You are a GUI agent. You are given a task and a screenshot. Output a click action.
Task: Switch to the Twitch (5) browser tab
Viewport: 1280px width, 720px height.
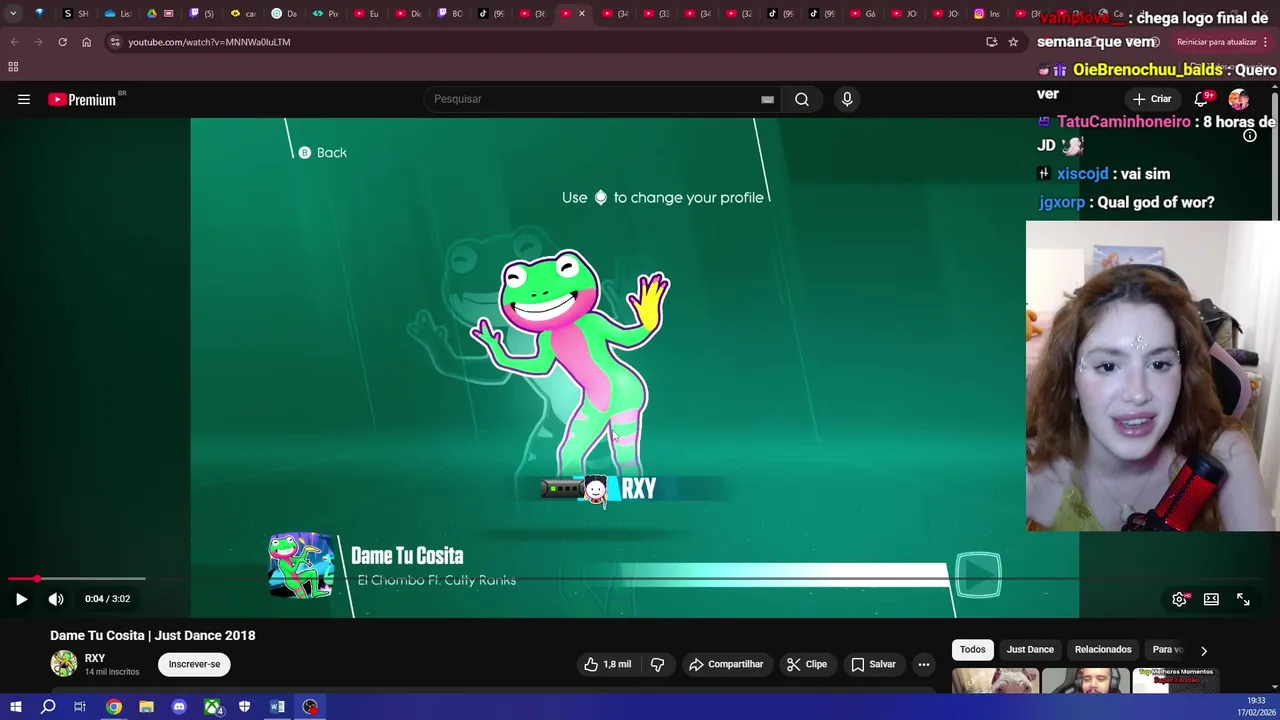point(200,14)
